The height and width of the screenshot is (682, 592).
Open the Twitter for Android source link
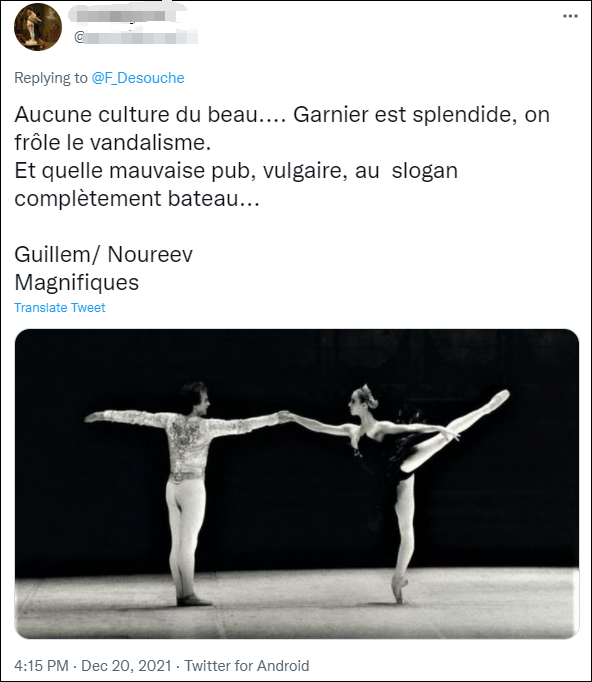point(247,665)
